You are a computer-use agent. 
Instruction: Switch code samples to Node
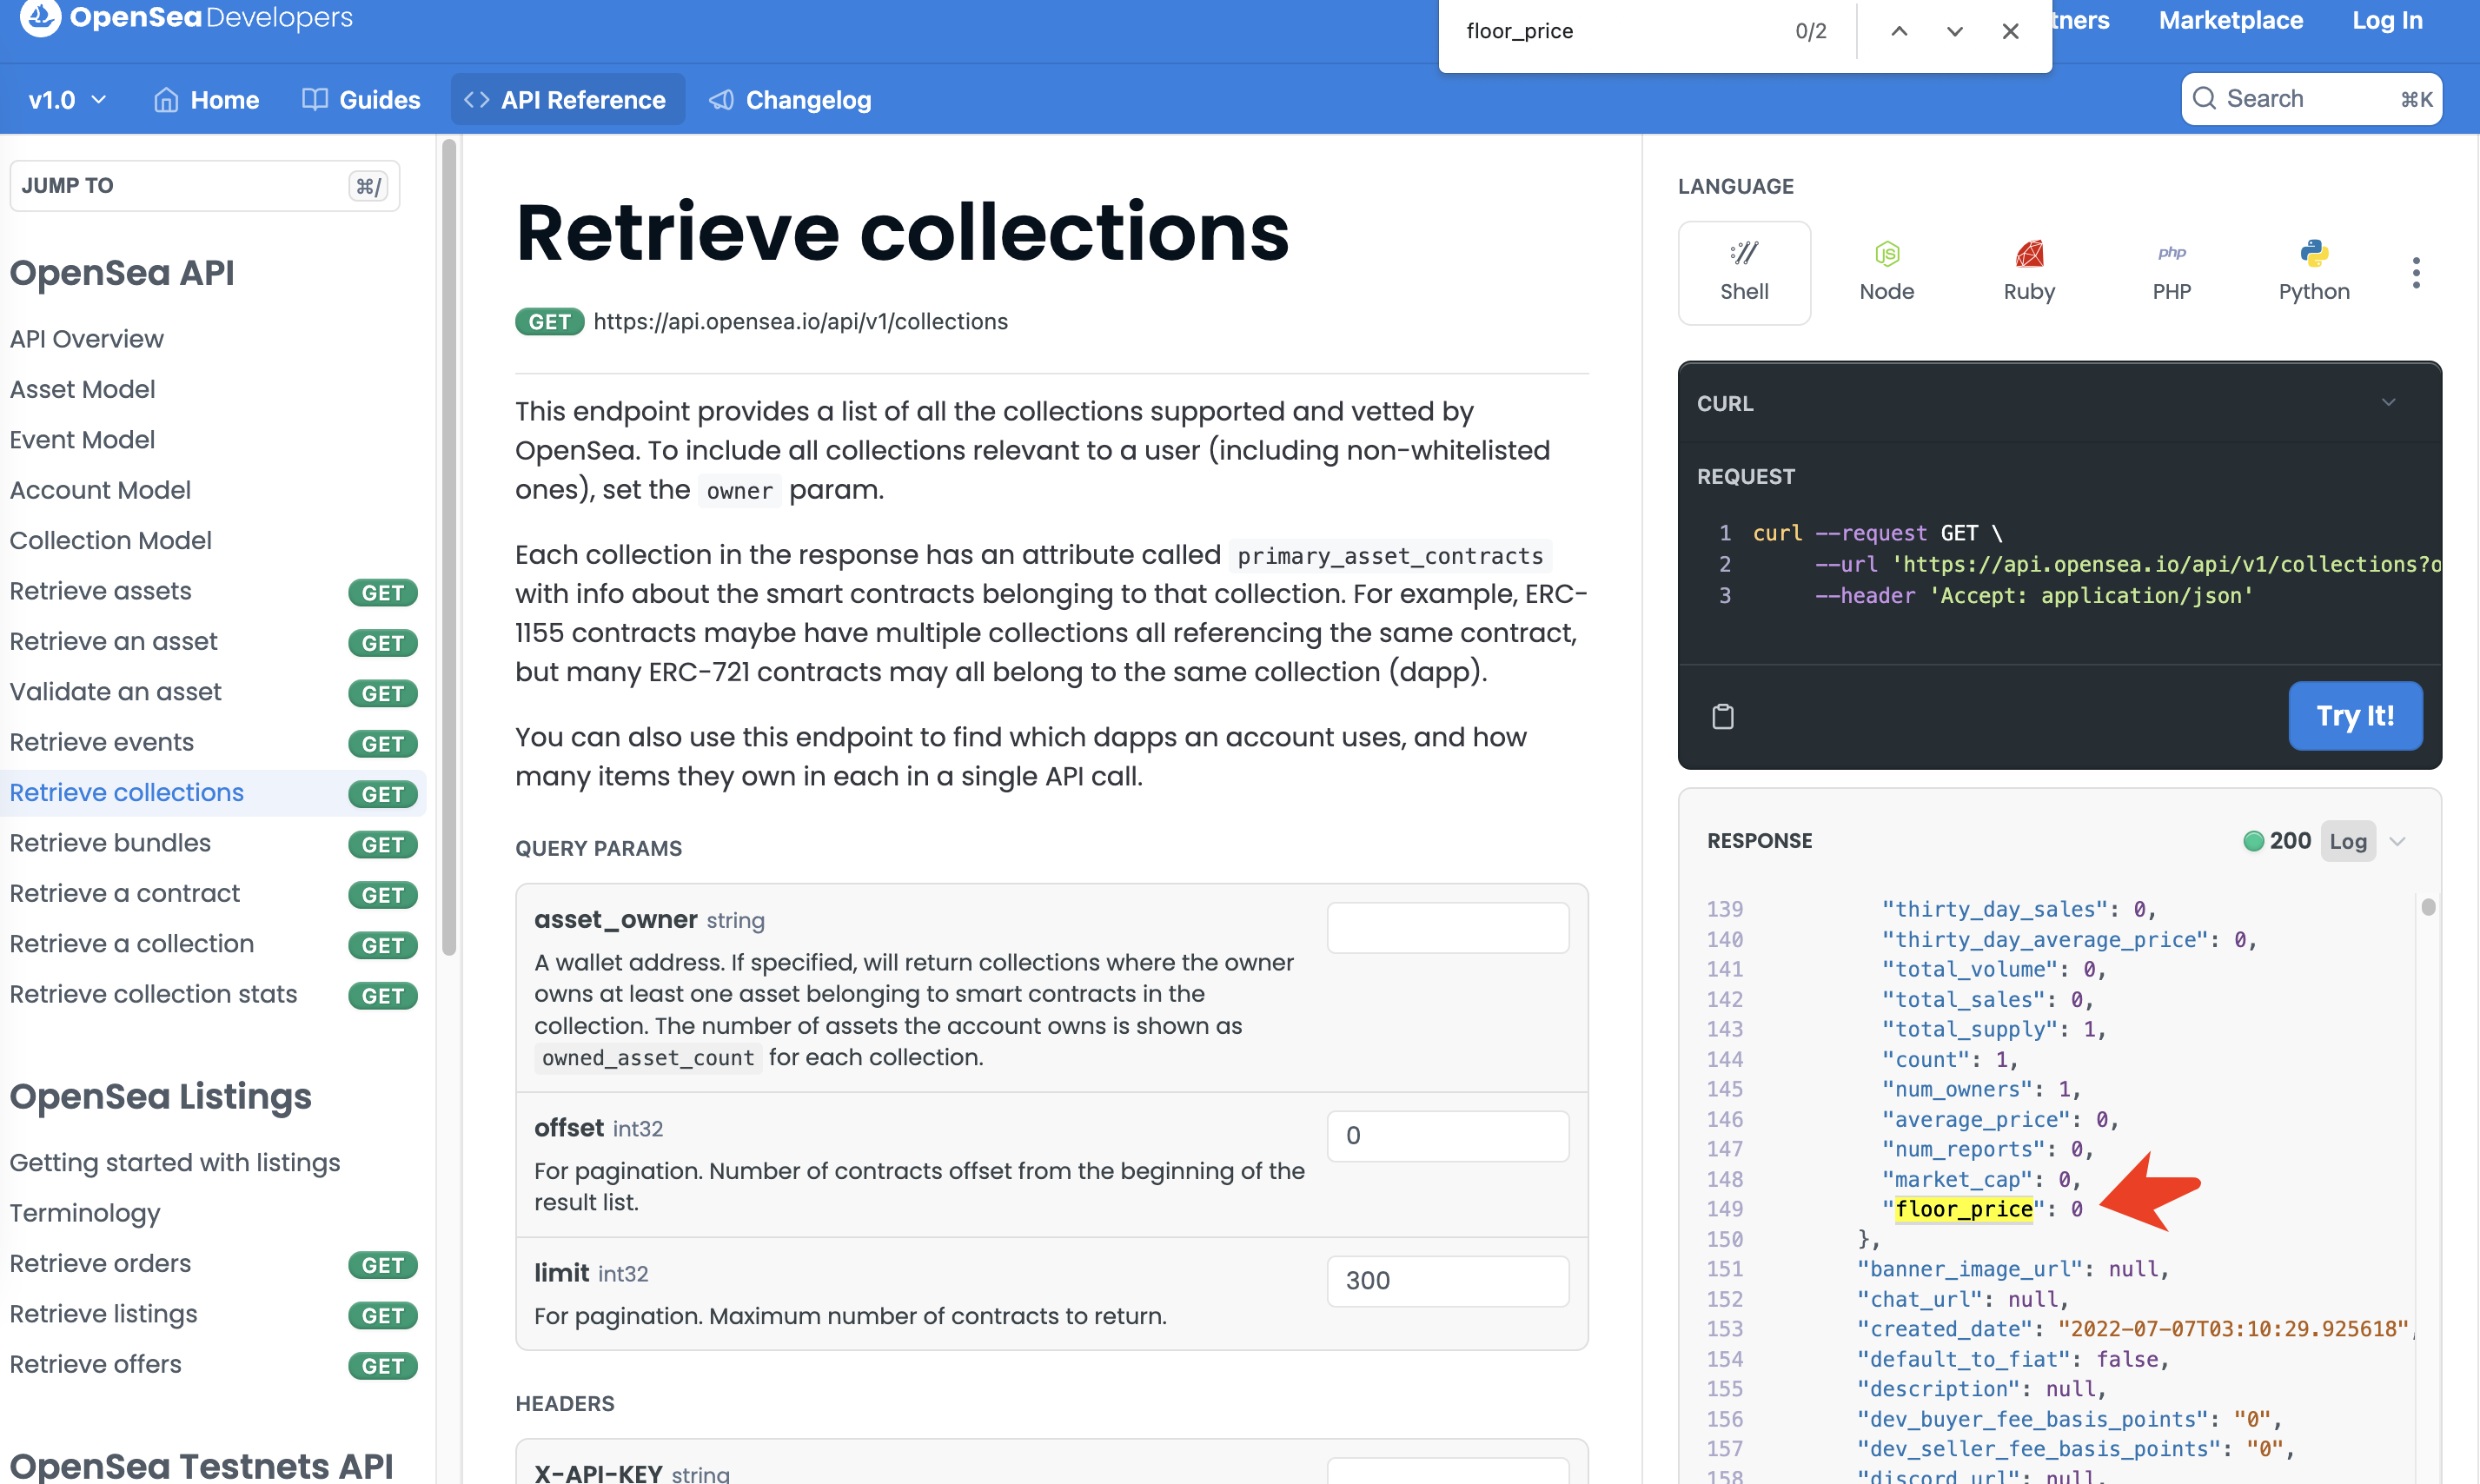[x=1886, y=272]
